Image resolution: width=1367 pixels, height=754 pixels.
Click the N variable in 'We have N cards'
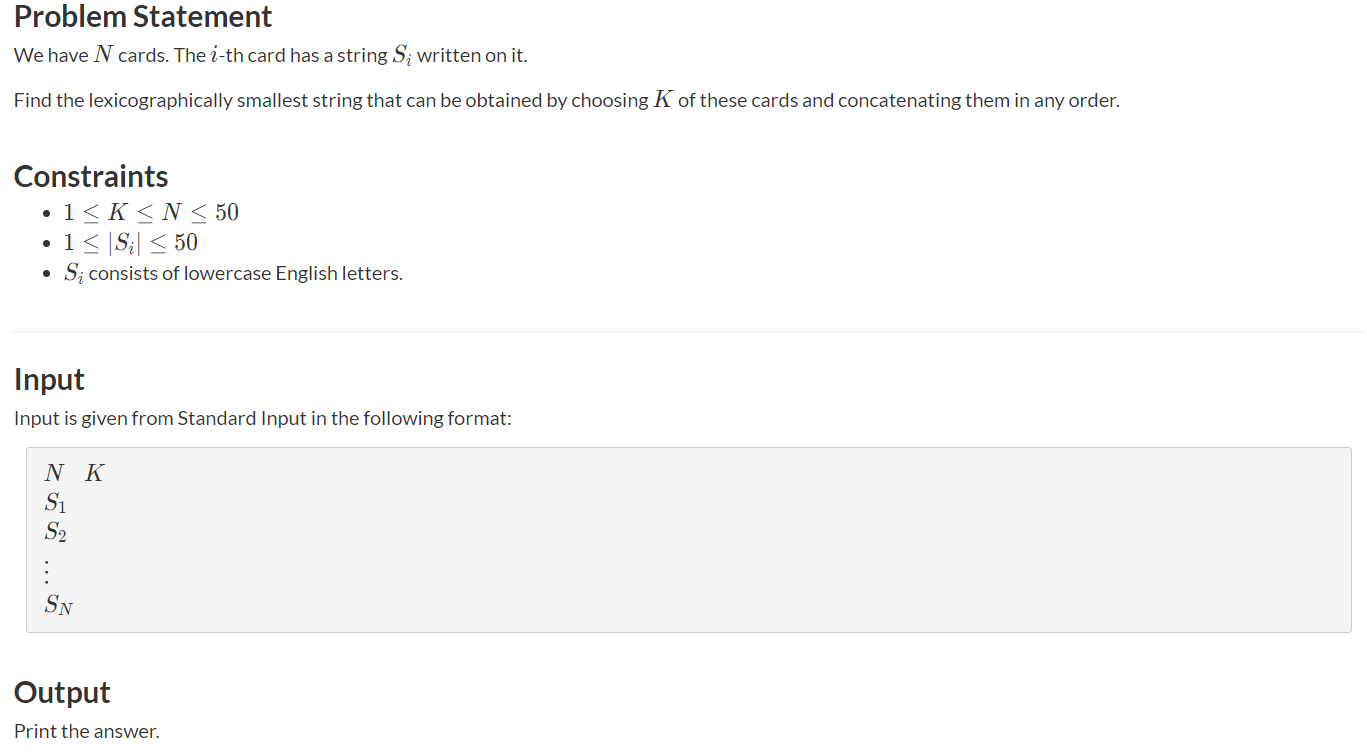[103, 55]
